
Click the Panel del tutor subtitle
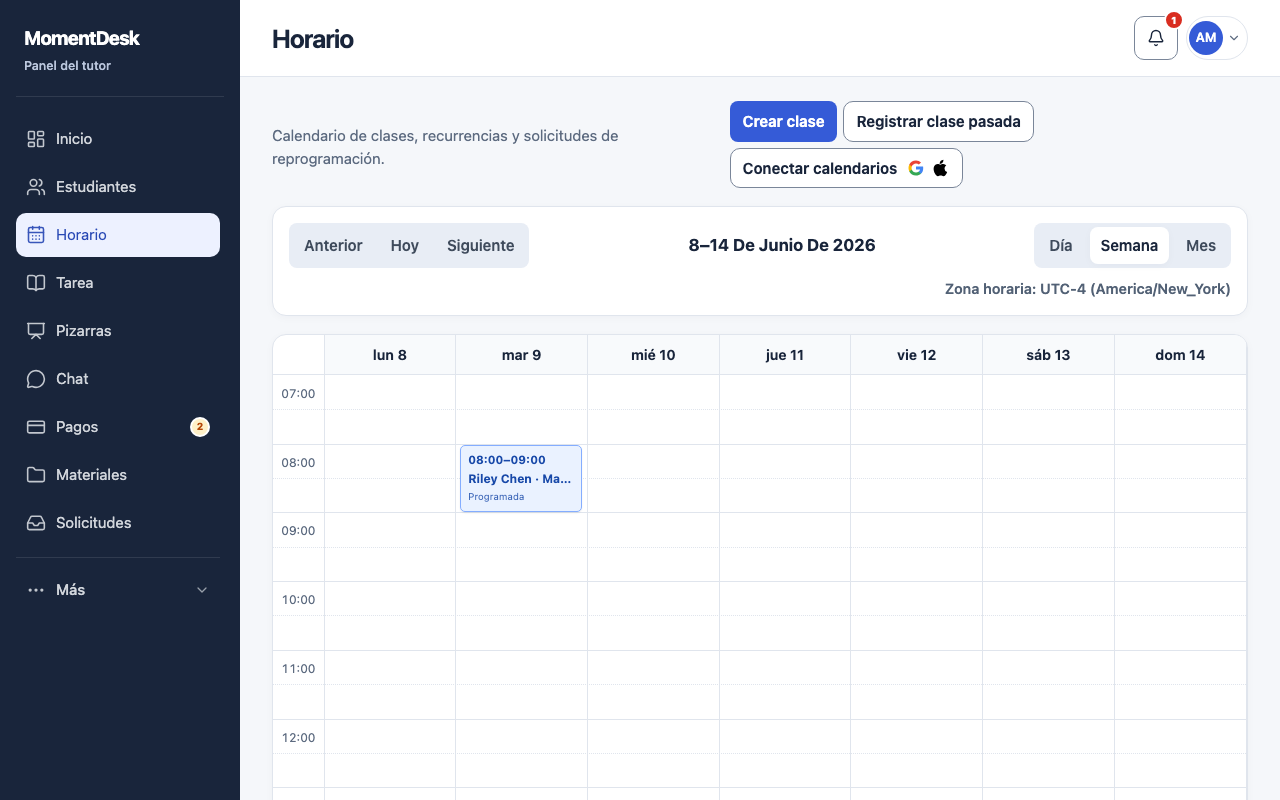[68, 66]
